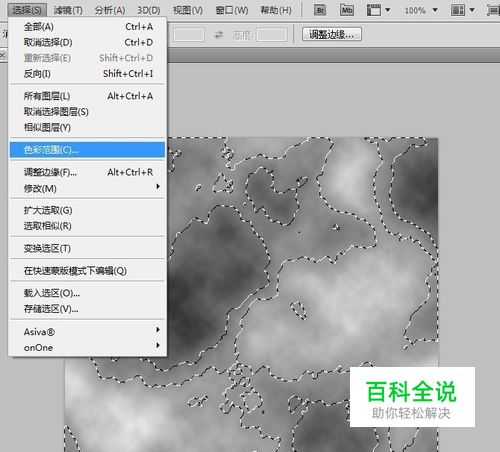Screen dimensions: 500x452
Task: Open the Filter (滤镜) menu
Action: pos(68,10)
